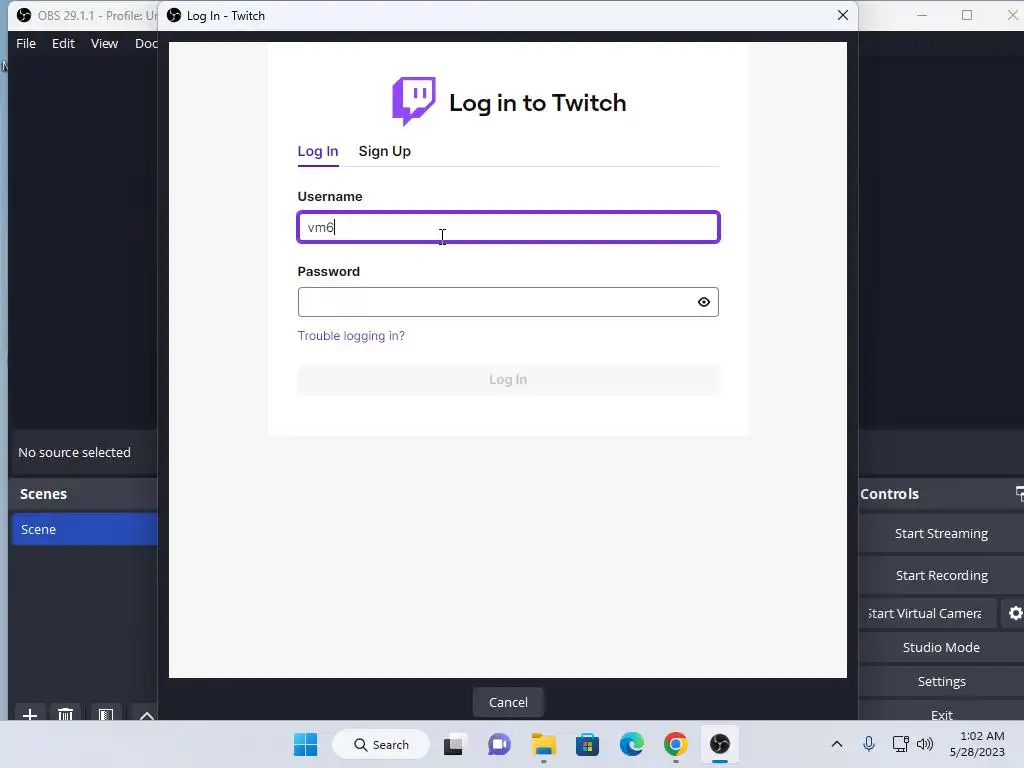Open the File menu in OBS
This screenshot has height=768, width=1024.
[x=26, y=43]
